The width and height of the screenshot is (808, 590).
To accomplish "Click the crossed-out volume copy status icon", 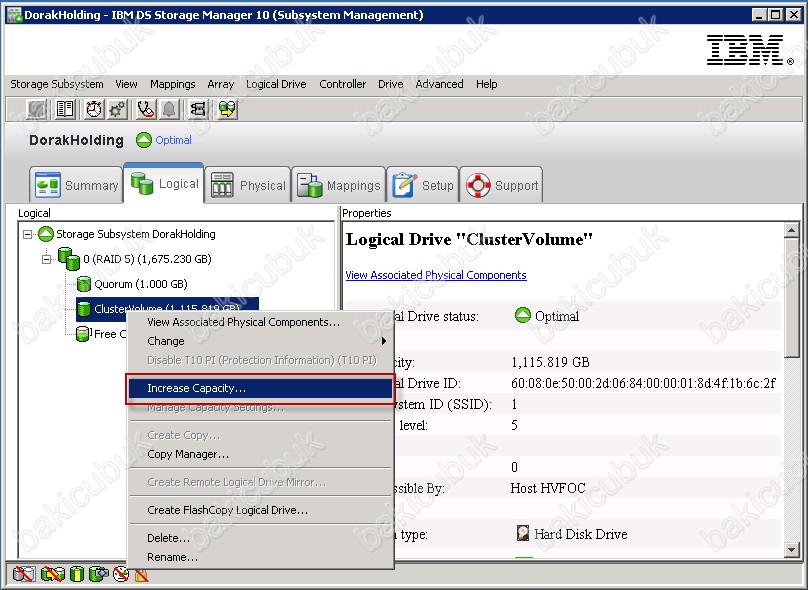I will tap(53, 574).
